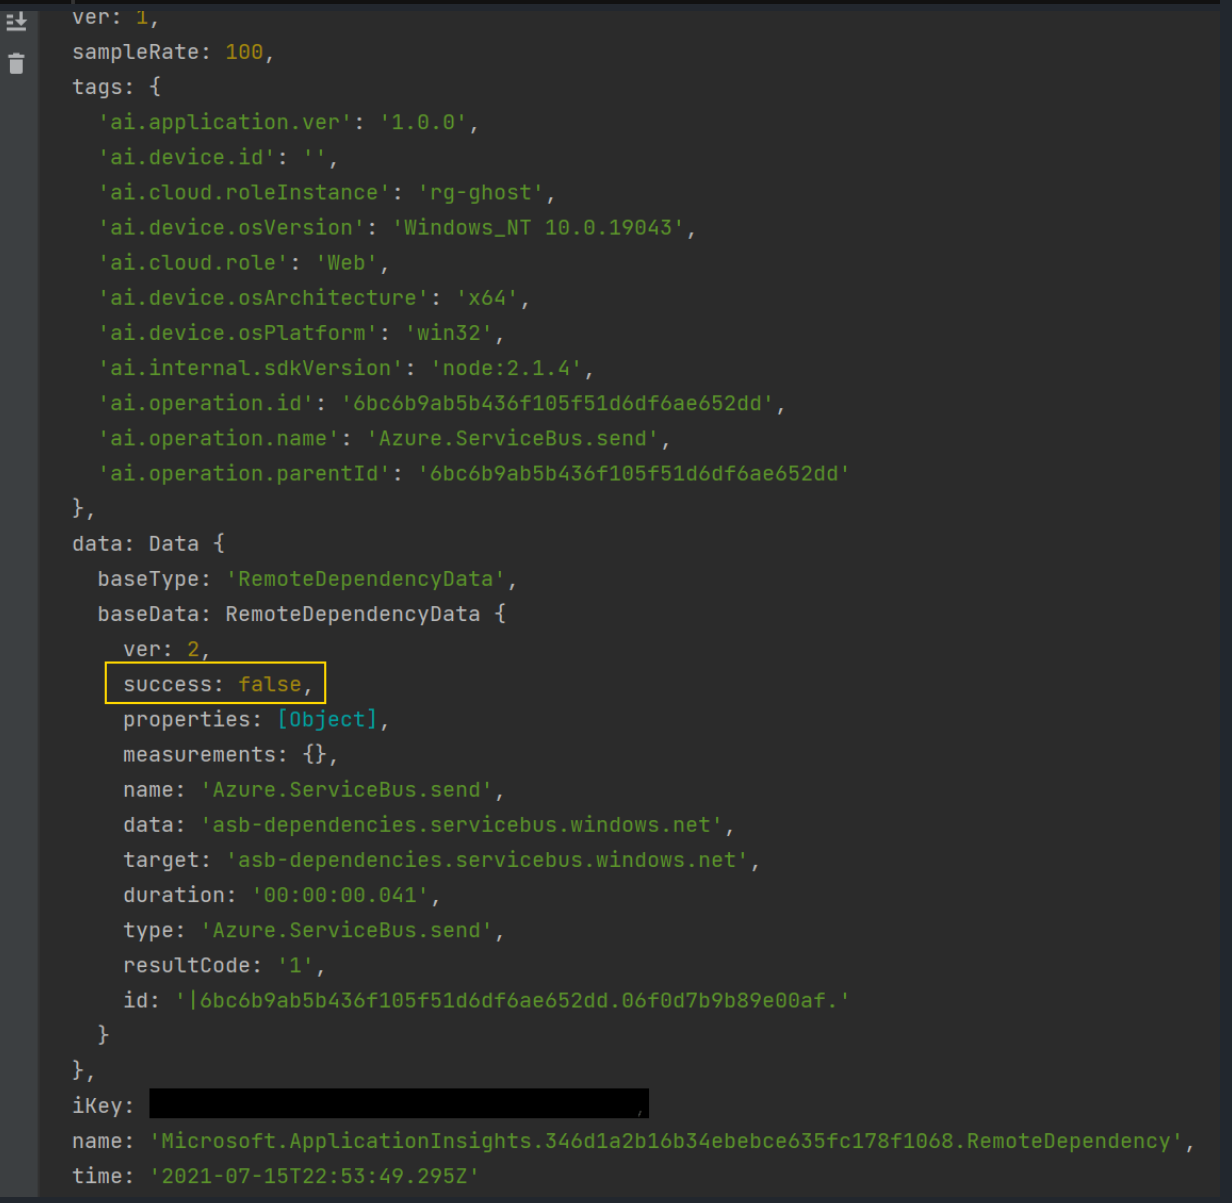Click the Microsoft.ApplicationInsights RemoteDependency name value
1232x1203 pixels.
coord(666,1141)
